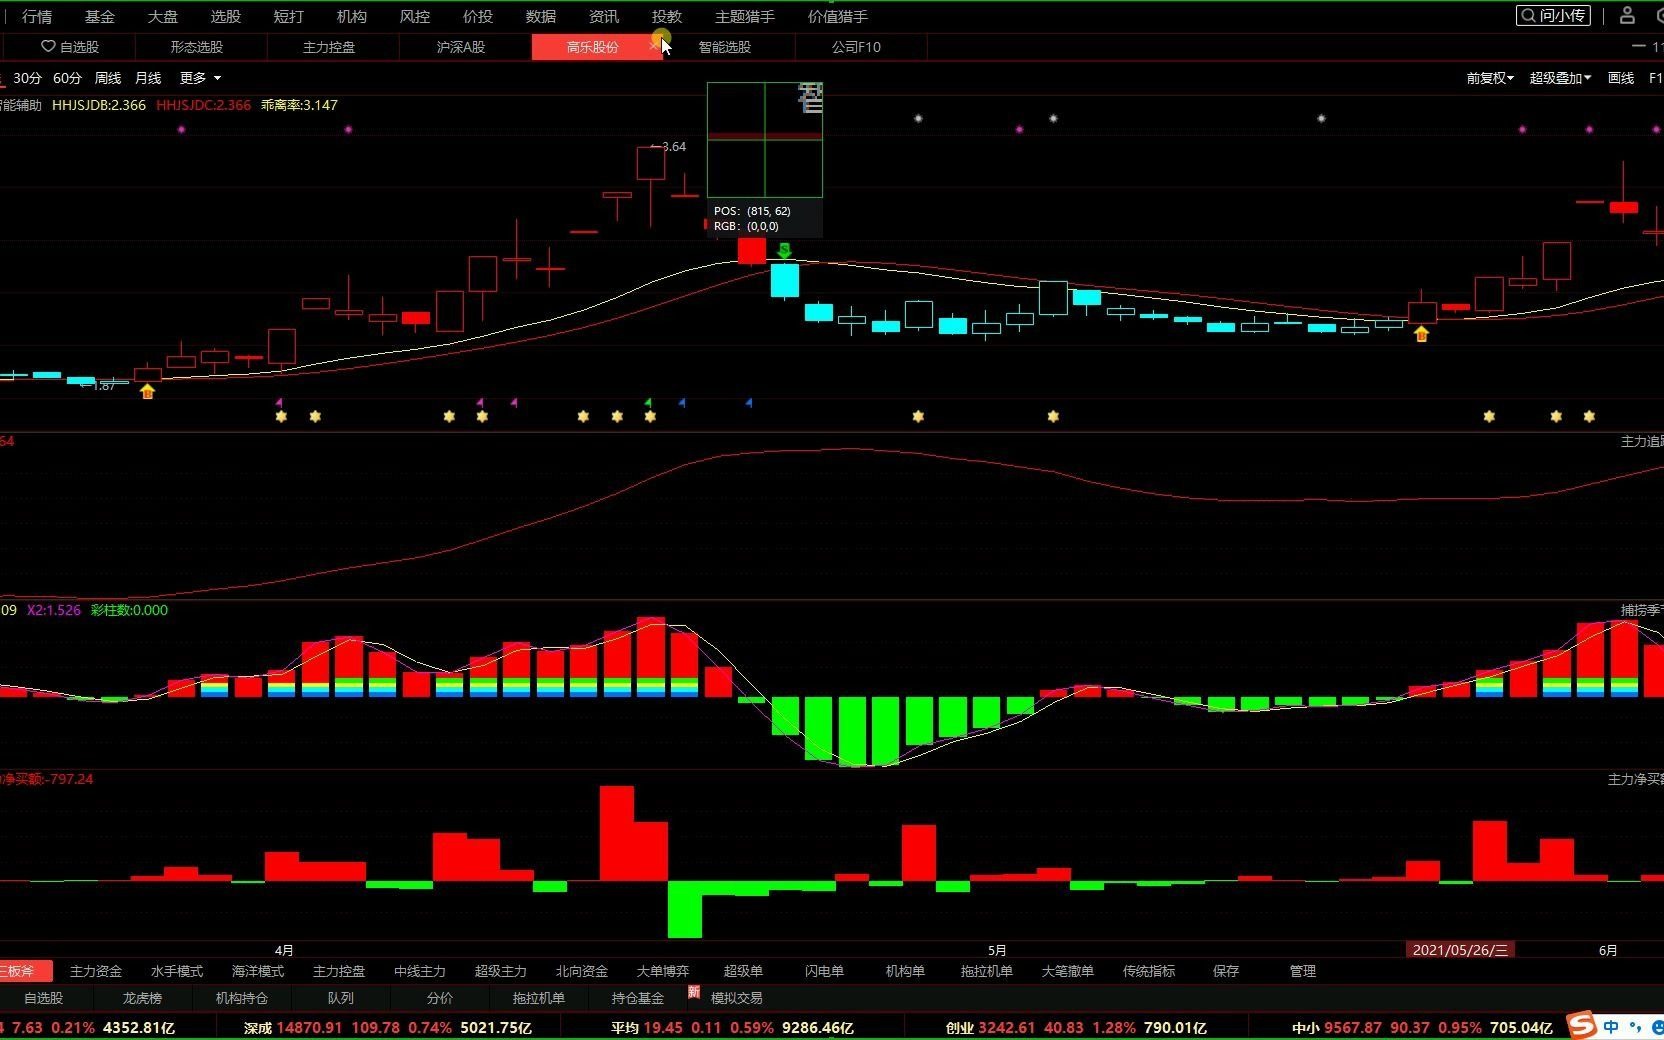This screenshot has width=1664, height=1040.
Task: Open the 模拟交易 bottom tab
Action: pyautogui.click(x=737, y=998)
